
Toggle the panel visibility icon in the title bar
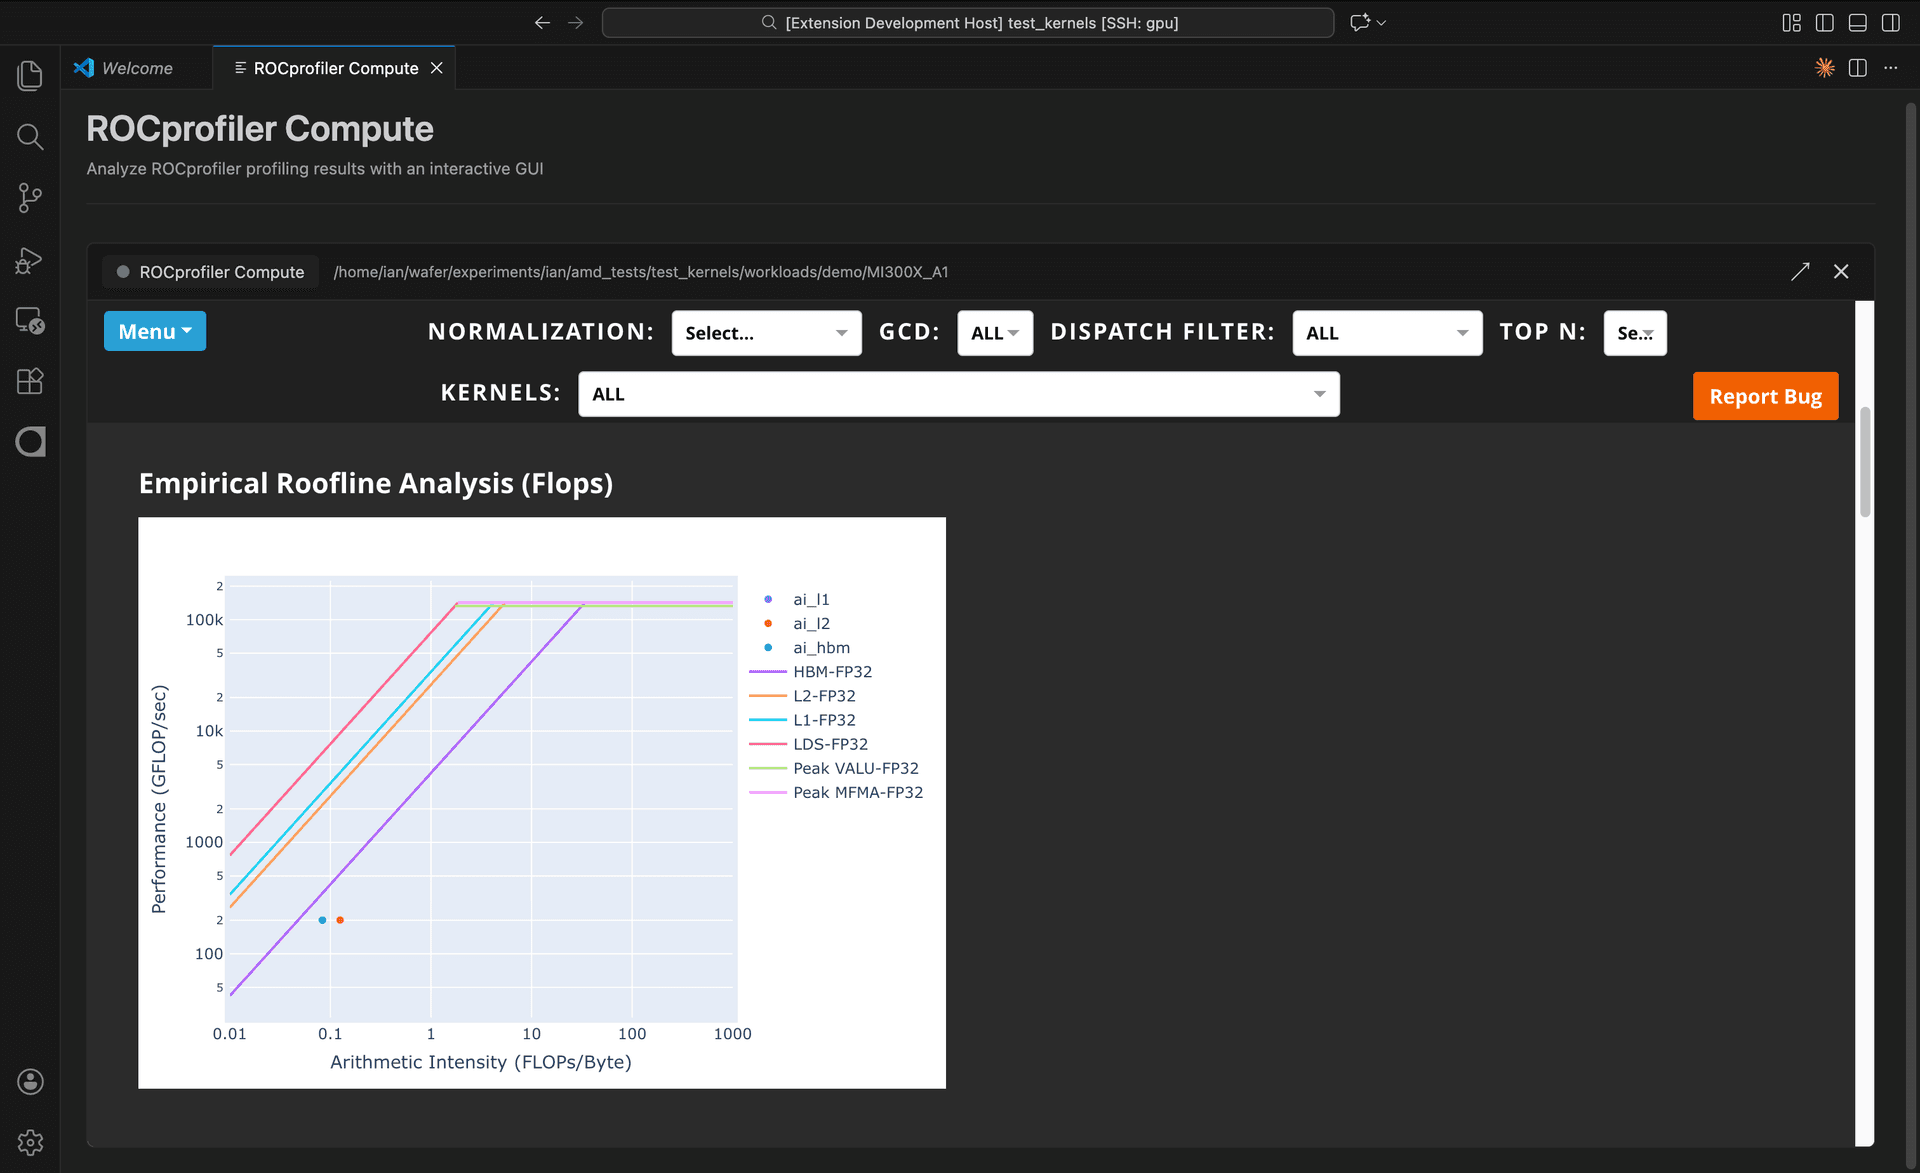tap(1857, 22)
